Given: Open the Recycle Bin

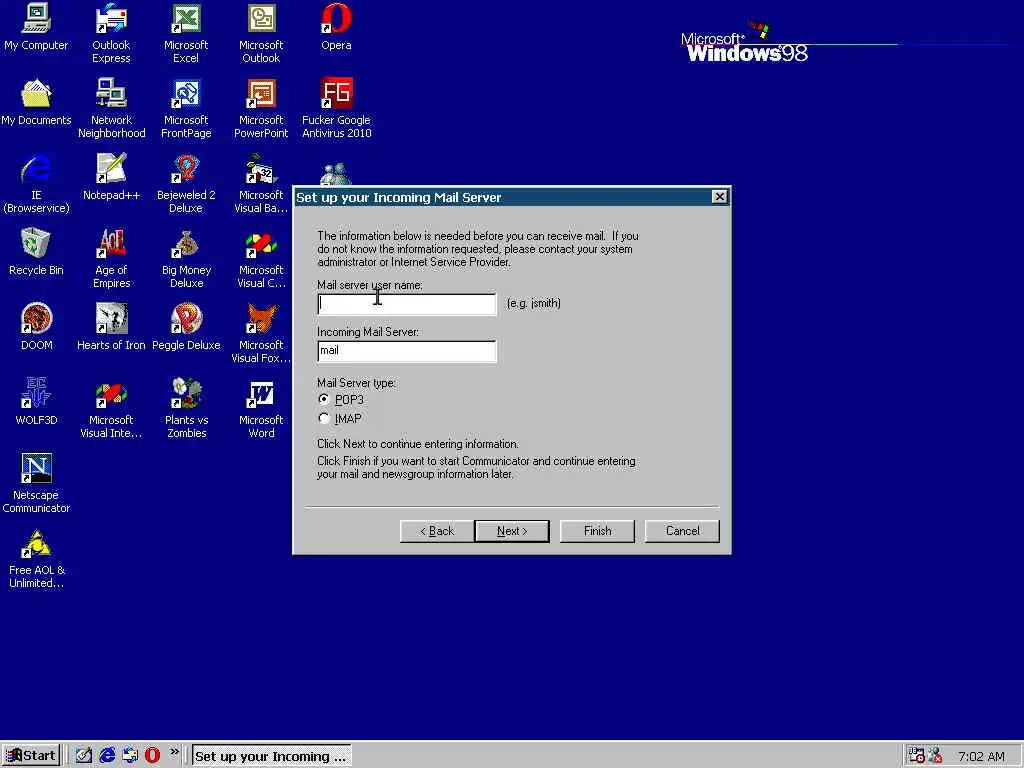Looking at the screenshot, I should 36,253.
